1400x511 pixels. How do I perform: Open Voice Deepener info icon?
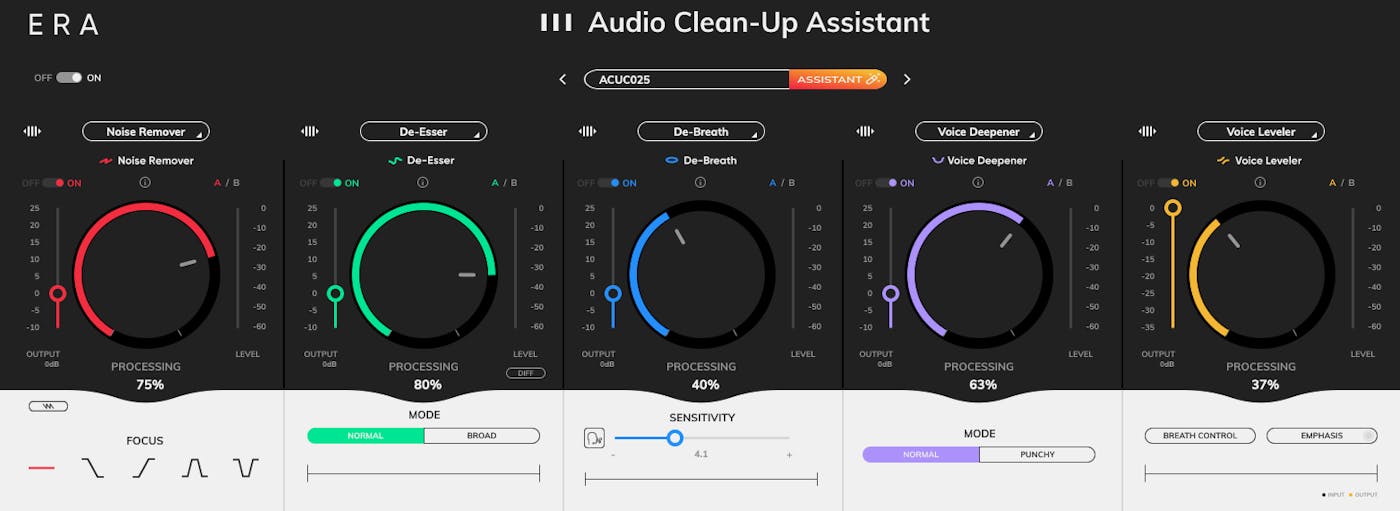coord(978,182)
